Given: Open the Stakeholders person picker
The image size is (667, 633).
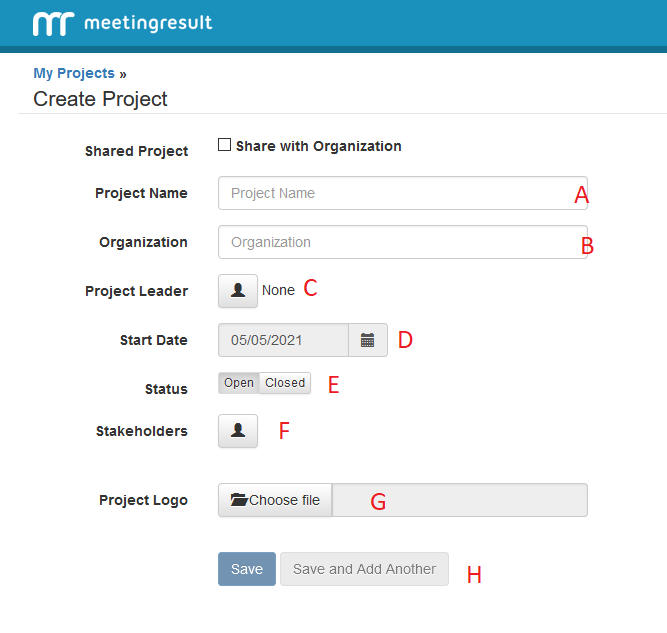Looking at the screenshot, I should coord(238,431).
